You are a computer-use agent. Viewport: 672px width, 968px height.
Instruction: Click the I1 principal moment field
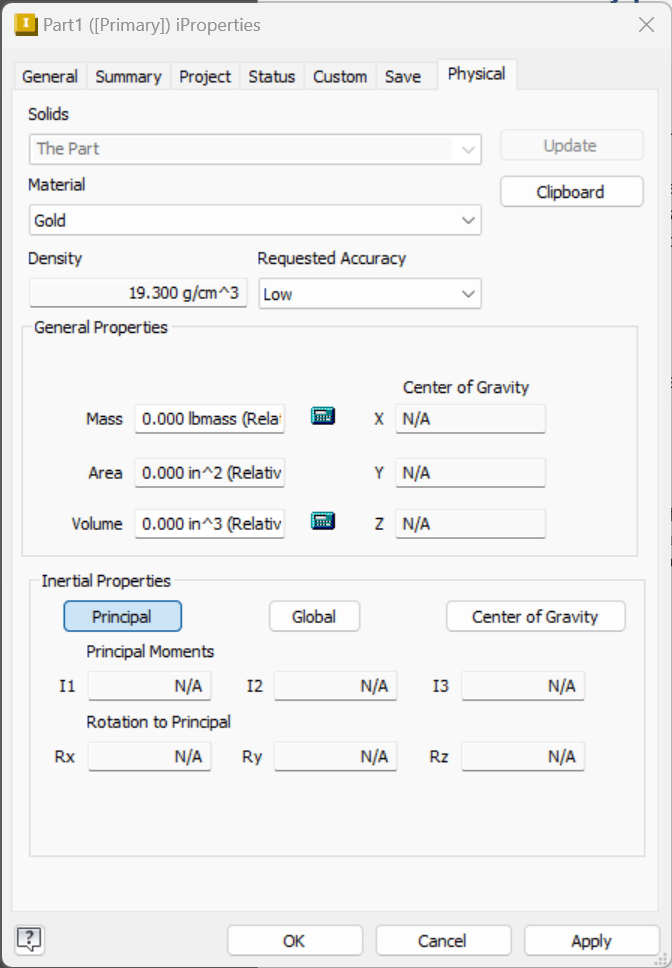coord(149,686)
